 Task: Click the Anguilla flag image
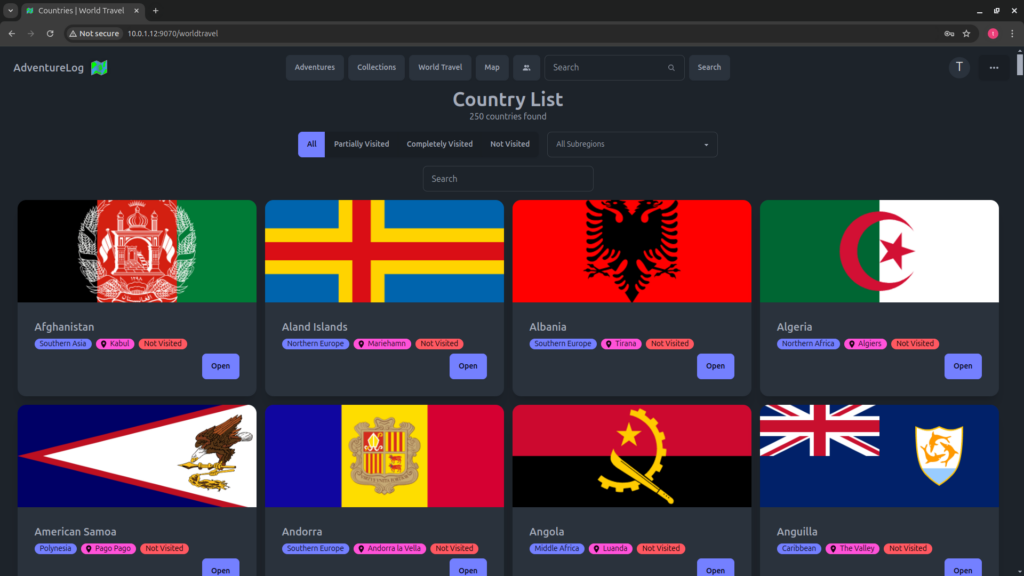(x=880, y=456)
